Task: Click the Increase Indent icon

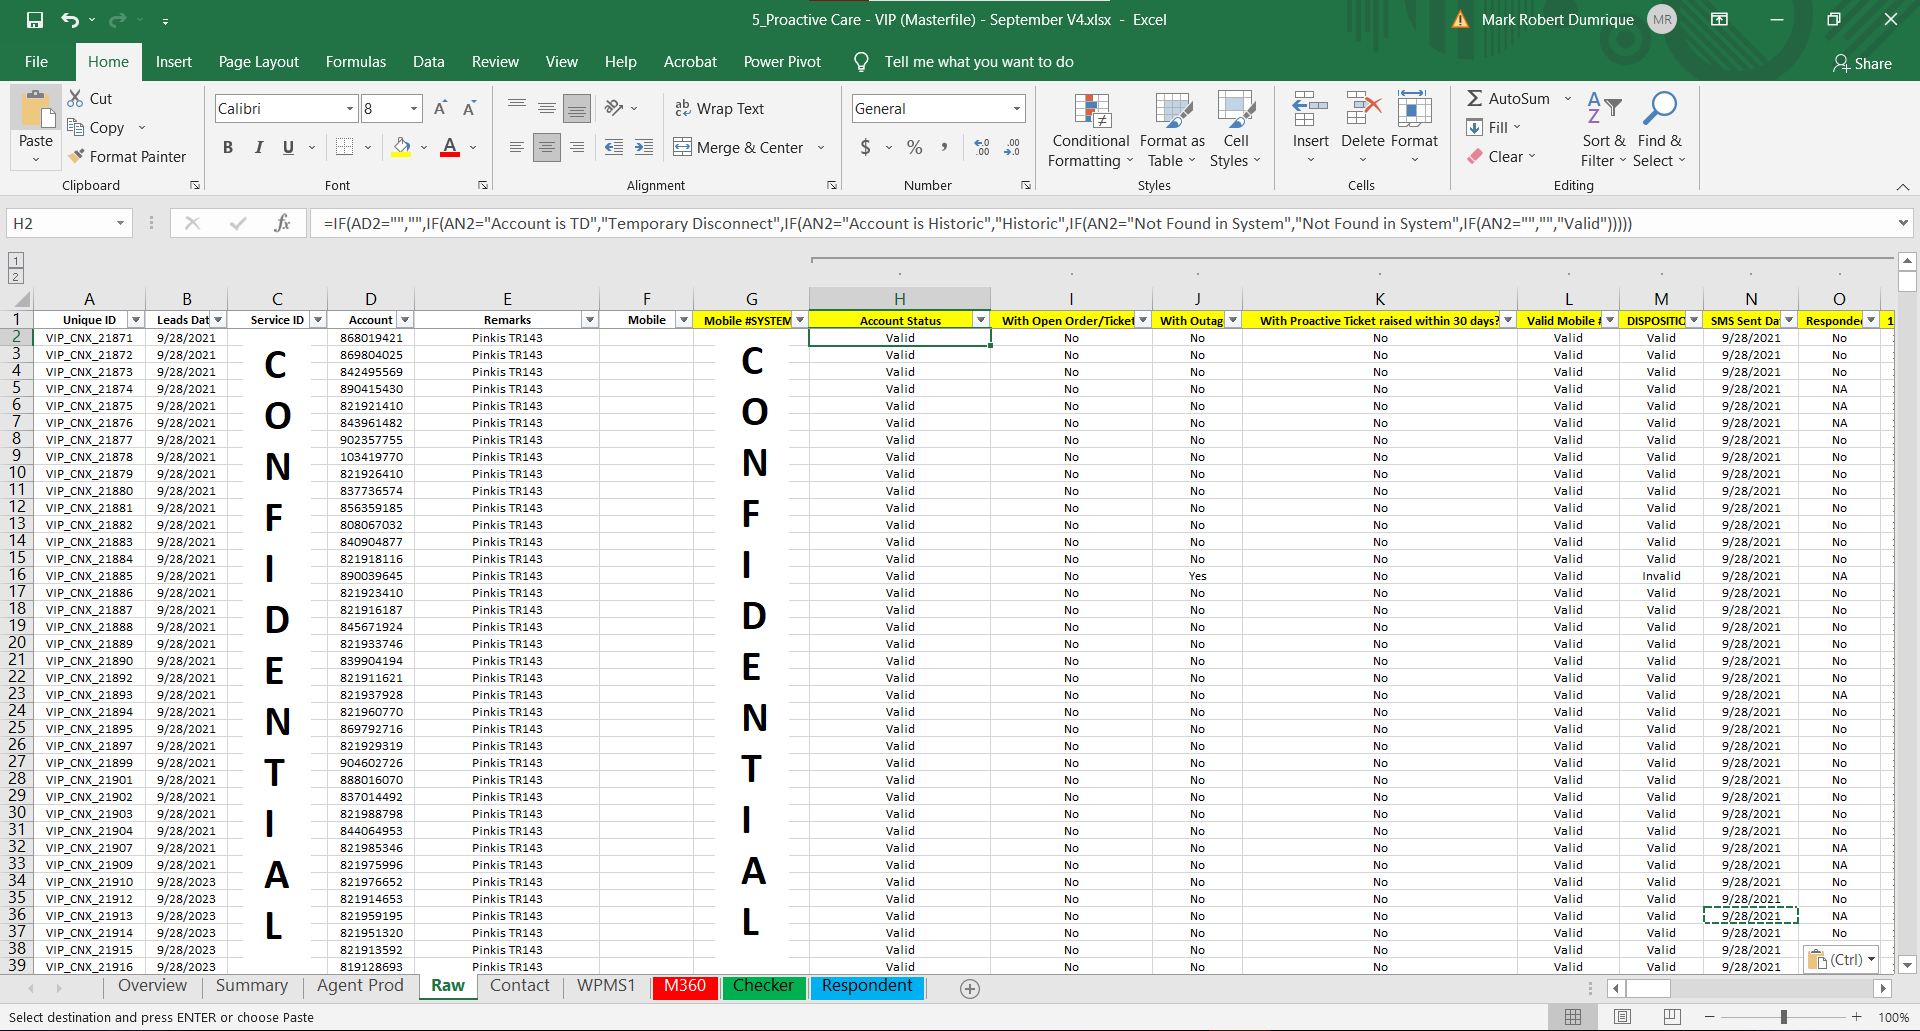Action: click(x=644, y=147)
